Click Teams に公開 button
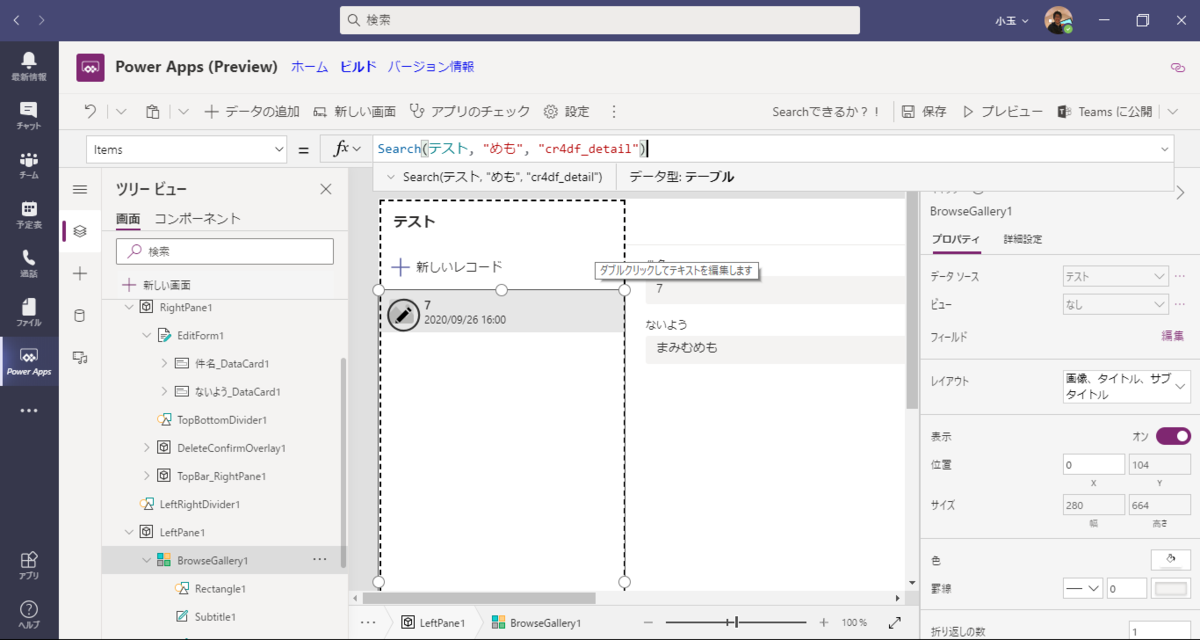Screen dimensions: 1200x640 pos(1105,111)
